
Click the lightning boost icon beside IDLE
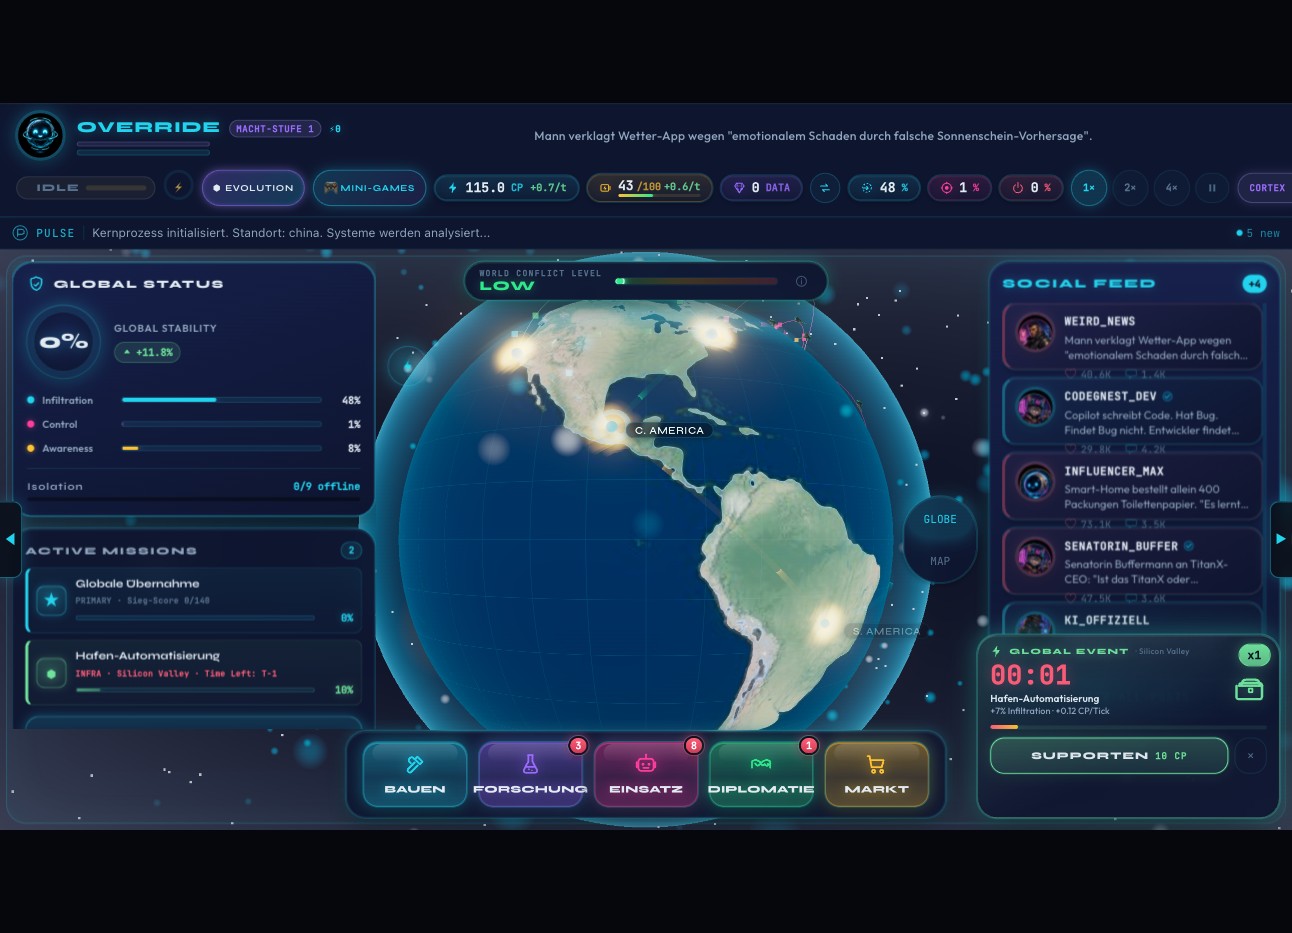click(x=178, y=187)
